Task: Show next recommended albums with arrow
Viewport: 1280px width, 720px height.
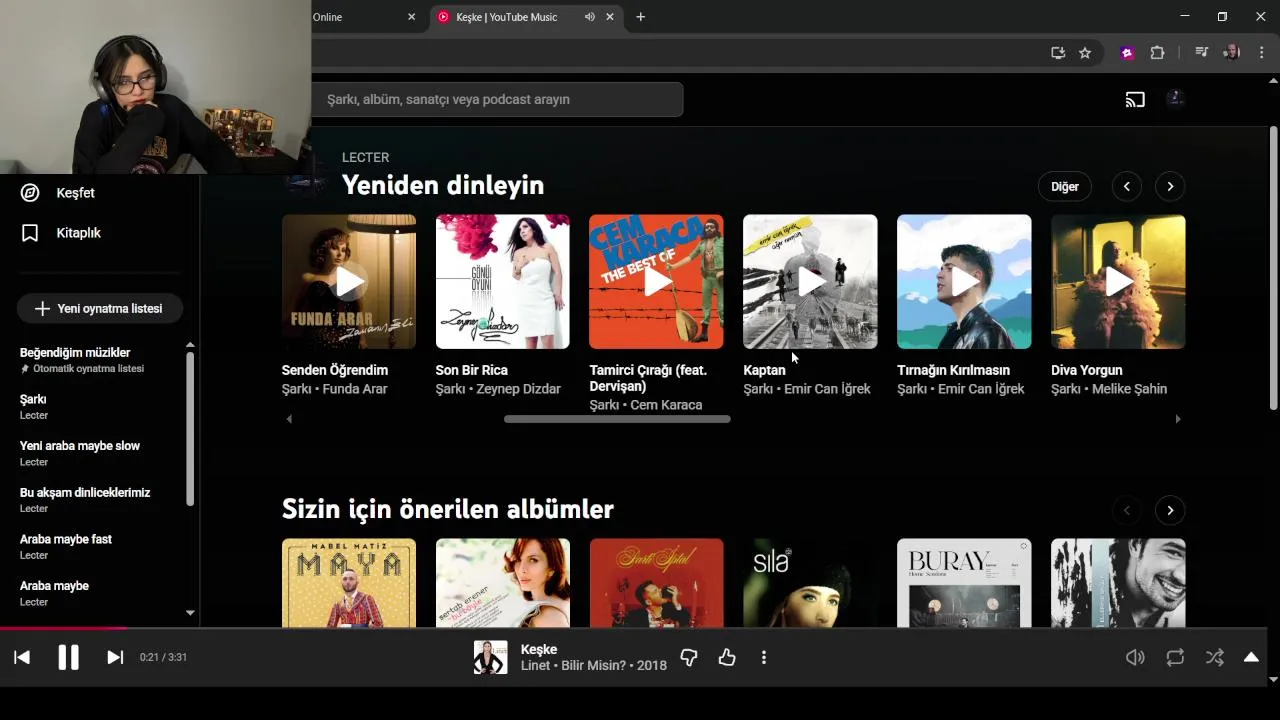Action: (x=1170, y=510)
